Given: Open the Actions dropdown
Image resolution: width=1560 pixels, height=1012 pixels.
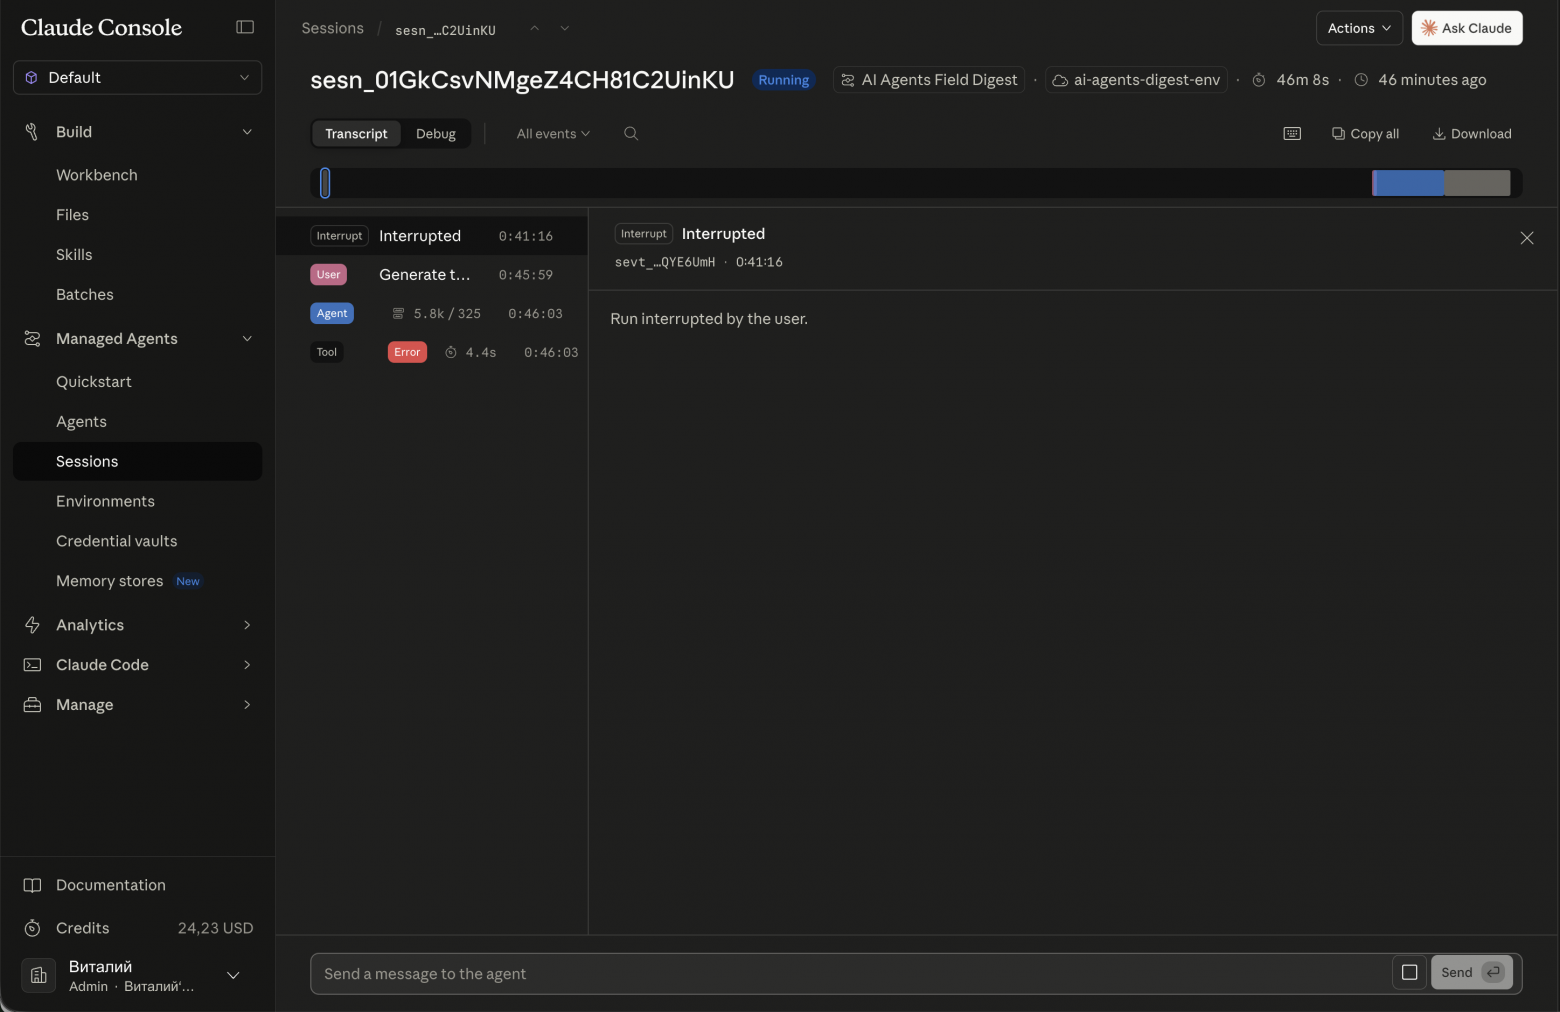Looking at the screenshot, I should [x=1359, y=28].
